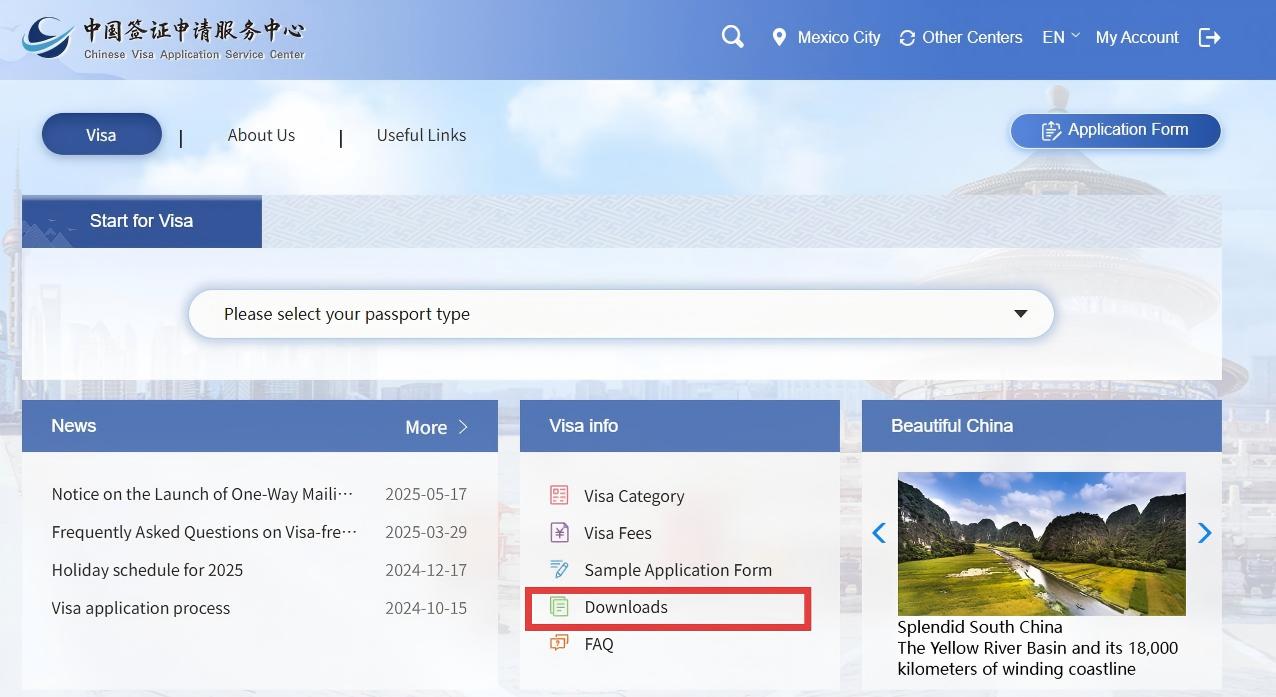The height and width of the screenshot is (697, 1276).
Task: Go to Useful Links menu item
Action: click(421, 135)
